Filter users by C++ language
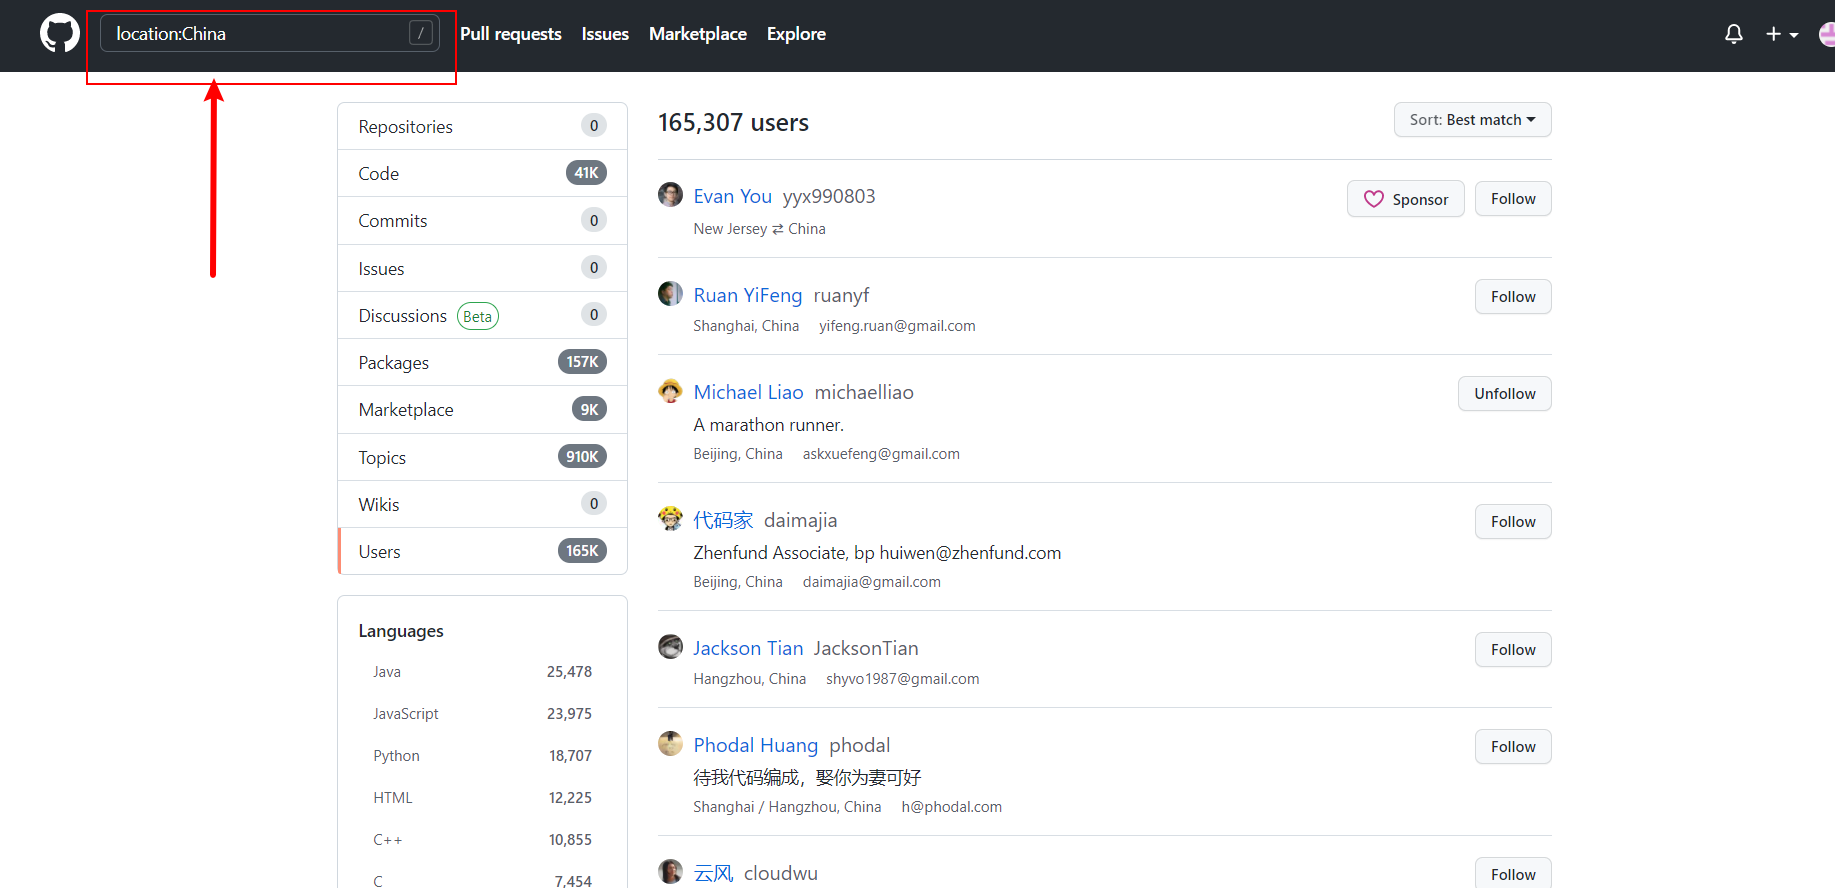1835x888 pixels. tap(482, 840)
